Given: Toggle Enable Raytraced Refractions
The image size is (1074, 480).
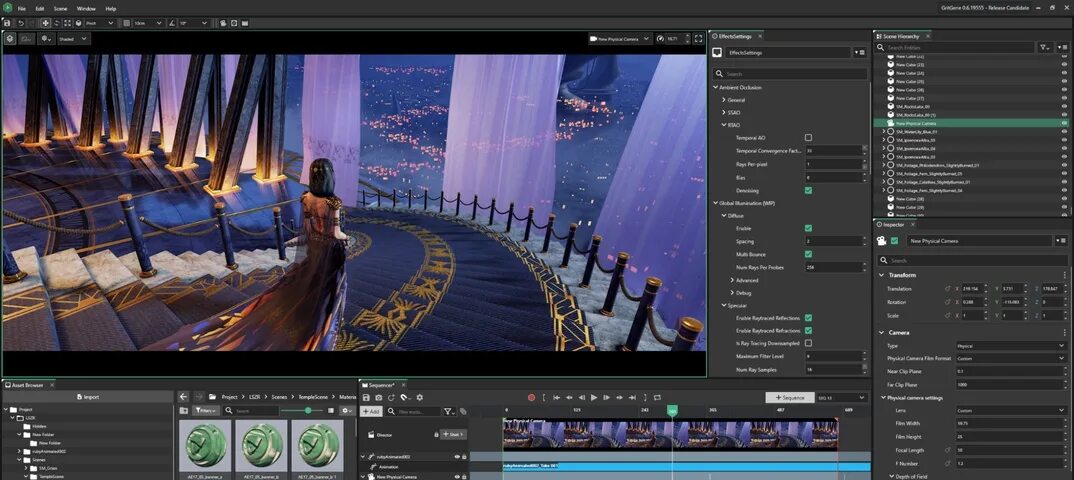Looking at the screenshot, I should tap(808, 331).
